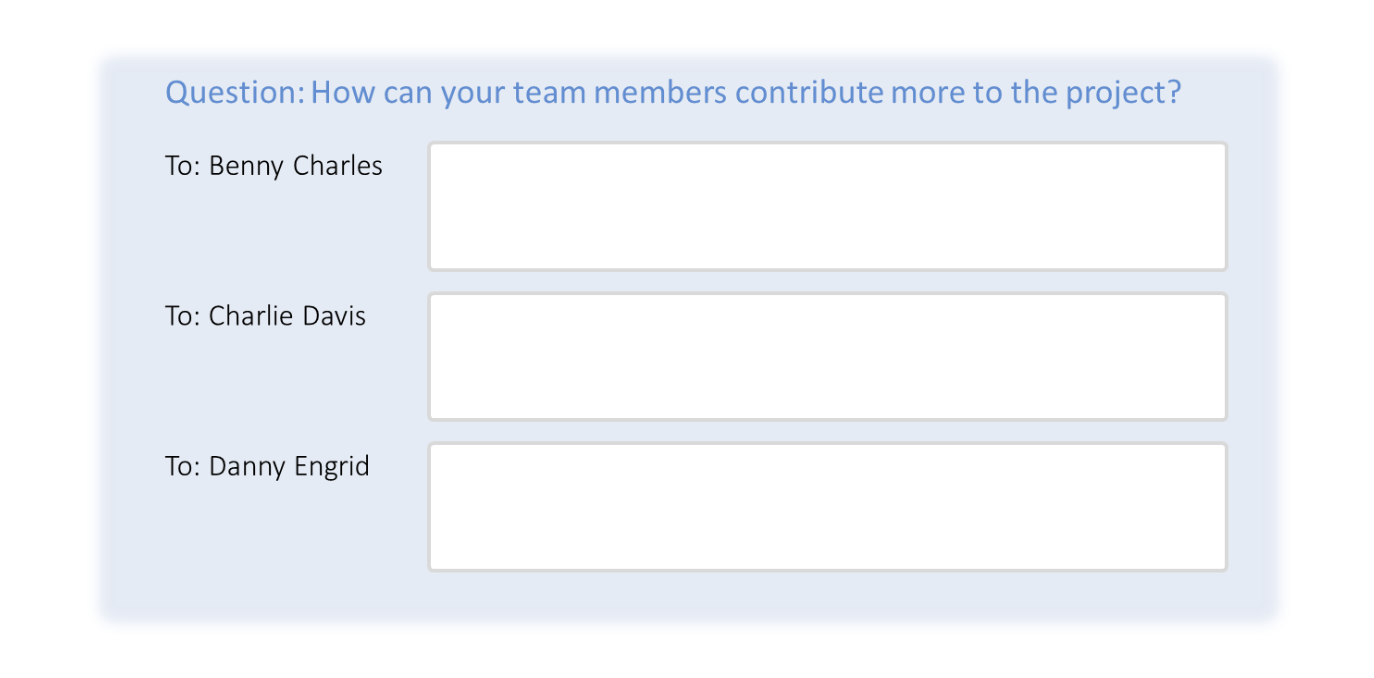Image resolution: width=1374 pixels, height=678 pixels.
Task: Focus the Charlie Davis answer text box
Action: 828,356
